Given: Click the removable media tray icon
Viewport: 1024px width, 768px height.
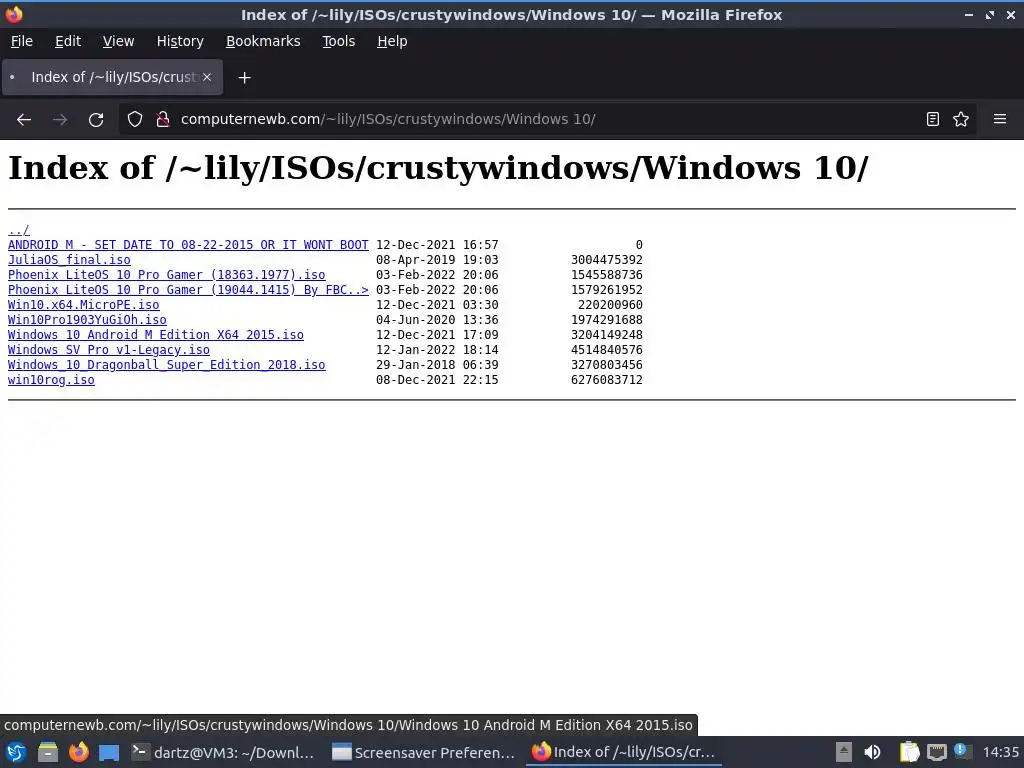Looking at the screenshot, I should 844,752.
